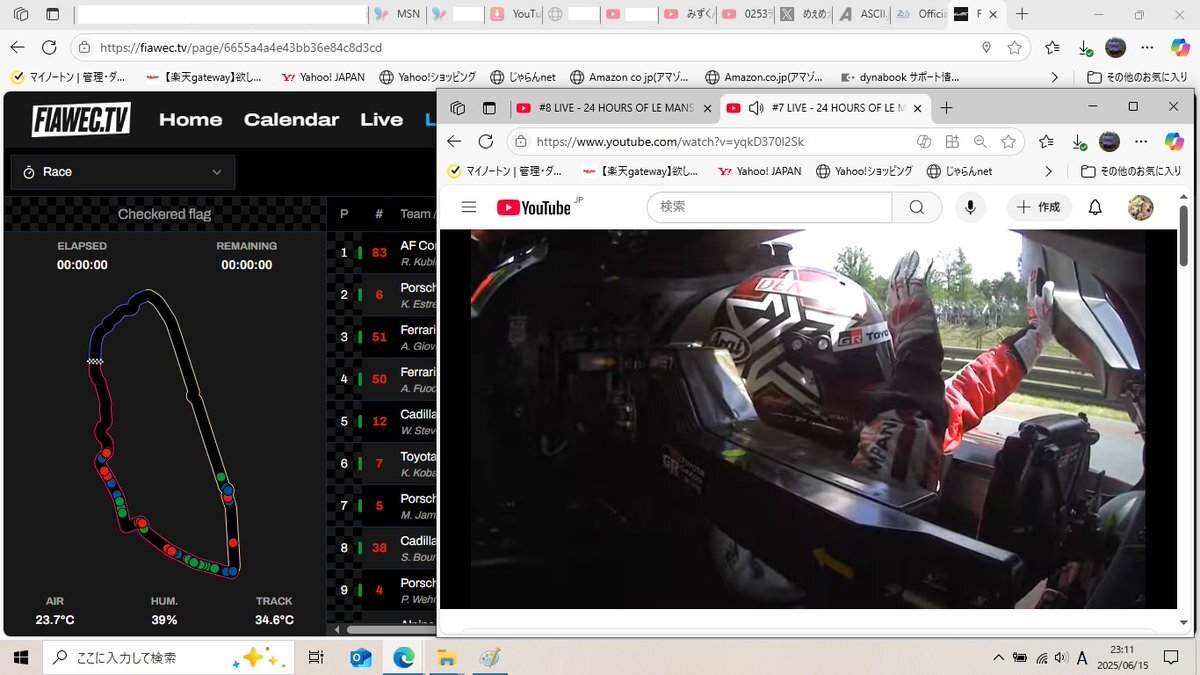Image resolution: width=1200 pixels, height=675 pixels.
Task: Open location permission icon in the fiawec.tv address bar
Action: [x=986, y=47]
